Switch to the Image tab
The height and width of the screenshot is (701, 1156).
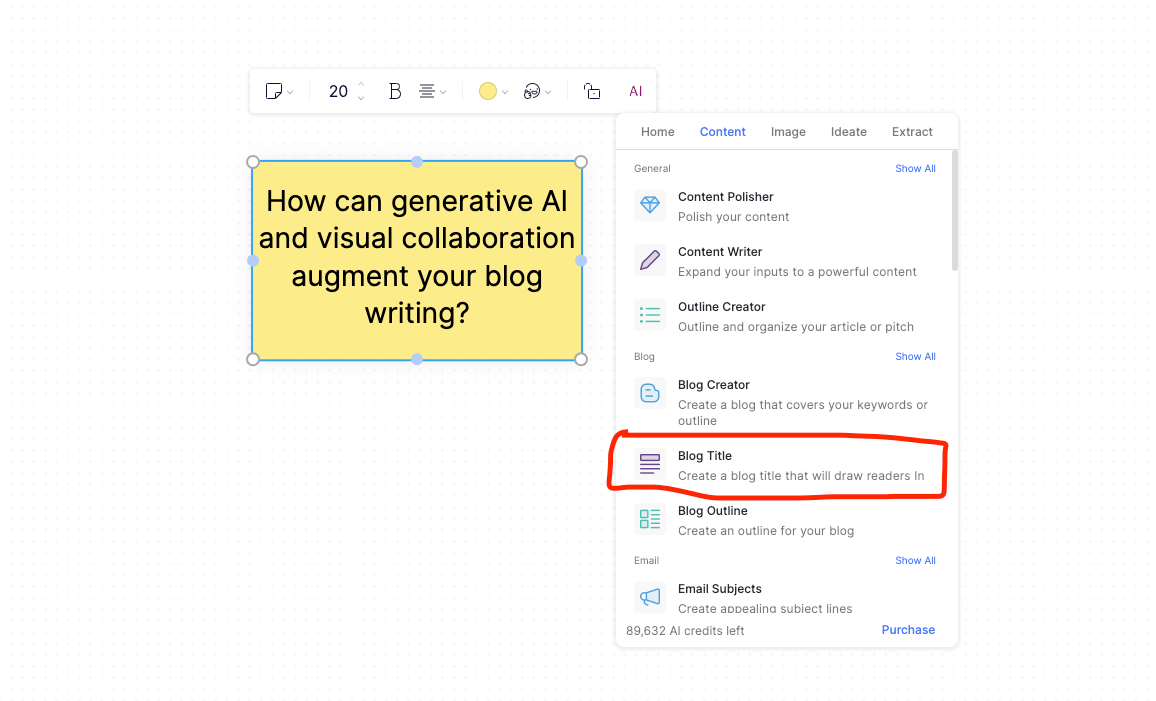click(x=788, y=132)
